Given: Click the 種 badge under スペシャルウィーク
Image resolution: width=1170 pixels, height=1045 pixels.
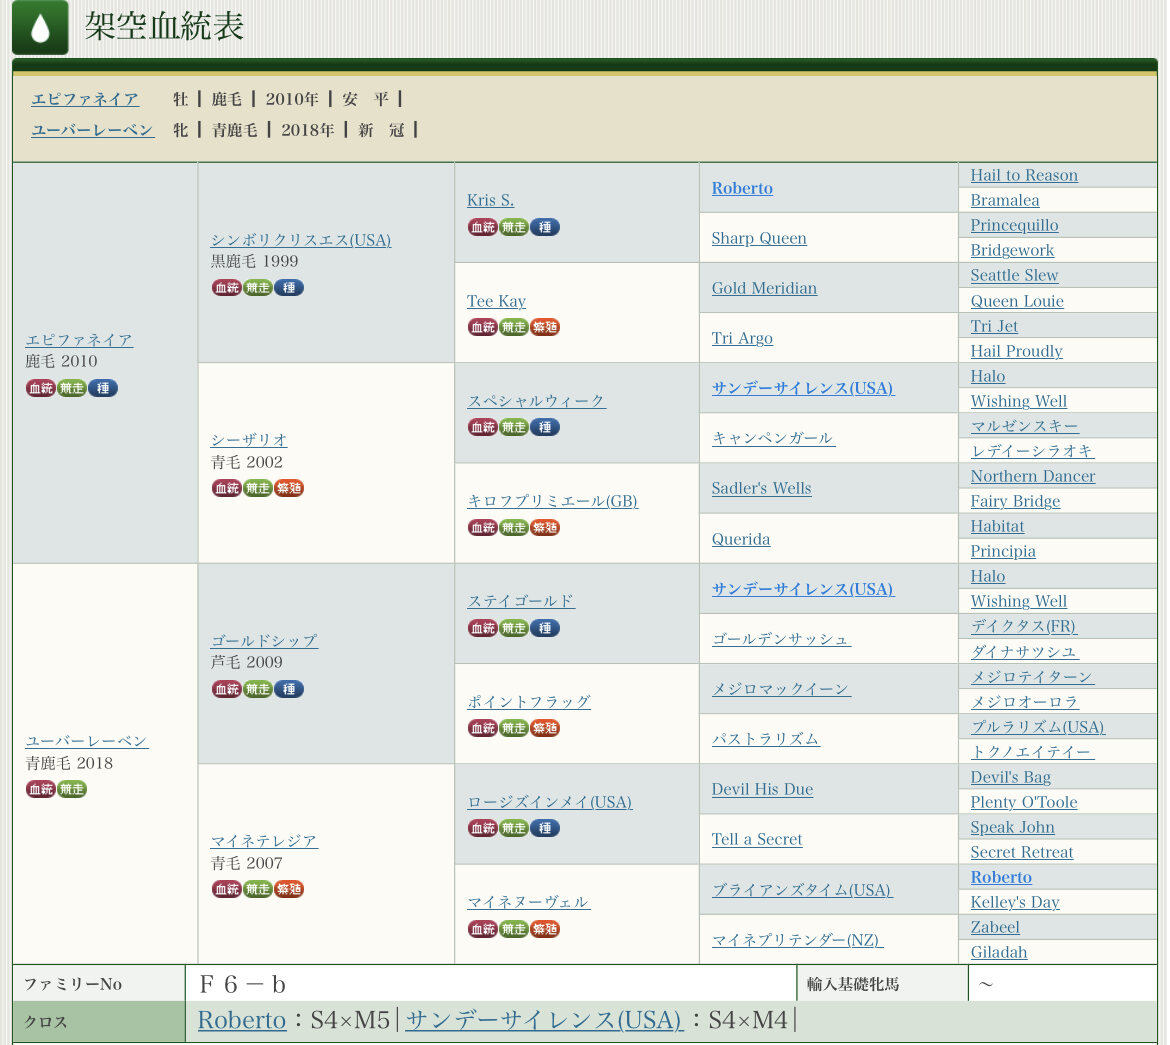Looking at the screenshot, I should pyautogui.click(x=545, y=427).
